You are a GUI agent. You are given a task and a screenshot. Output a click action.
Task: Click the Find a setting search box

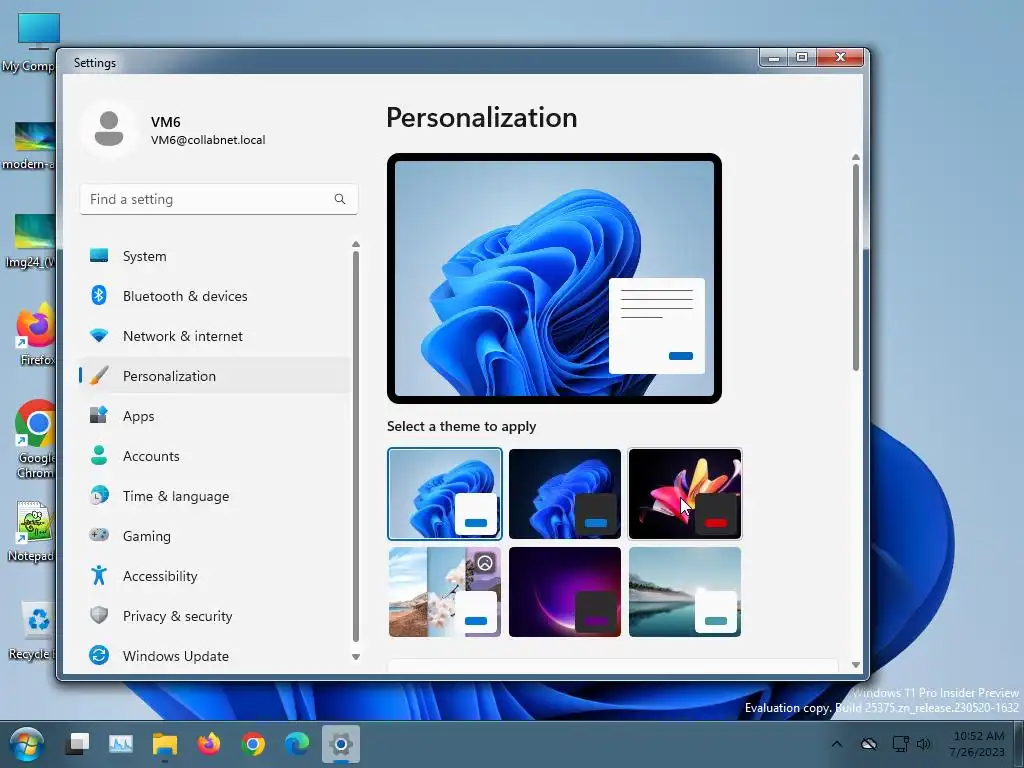219,199
